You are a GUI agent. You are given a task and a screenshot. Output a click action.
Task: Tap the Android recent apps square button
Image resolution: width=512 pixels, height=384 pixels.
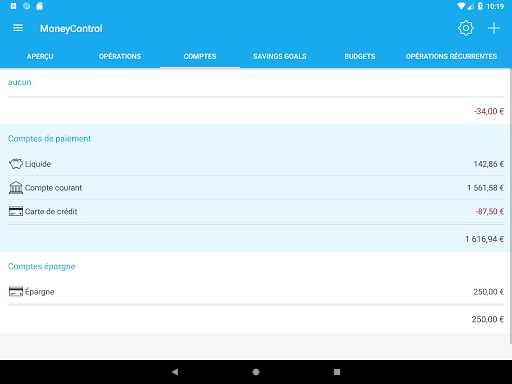pyautogui.click(x=337, y=372)
